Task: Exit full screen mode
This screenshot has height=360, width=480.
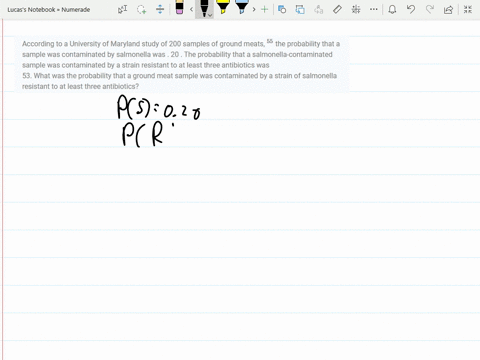Action: click(x=468, y=9)
